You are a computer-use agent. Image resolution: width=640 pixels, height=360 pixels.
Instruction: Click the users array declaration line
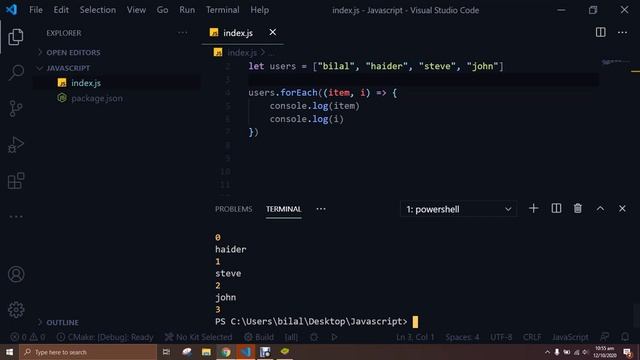pos(376,66)
